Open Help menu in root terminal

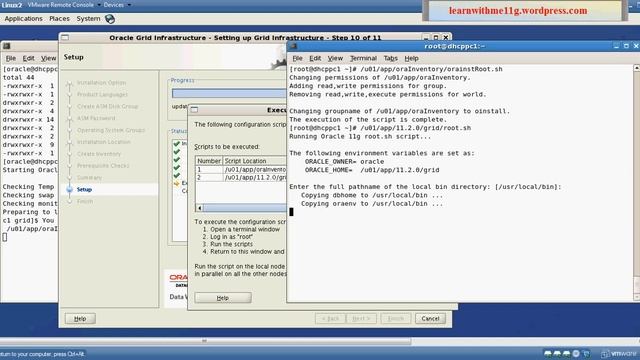pos(411,58)
